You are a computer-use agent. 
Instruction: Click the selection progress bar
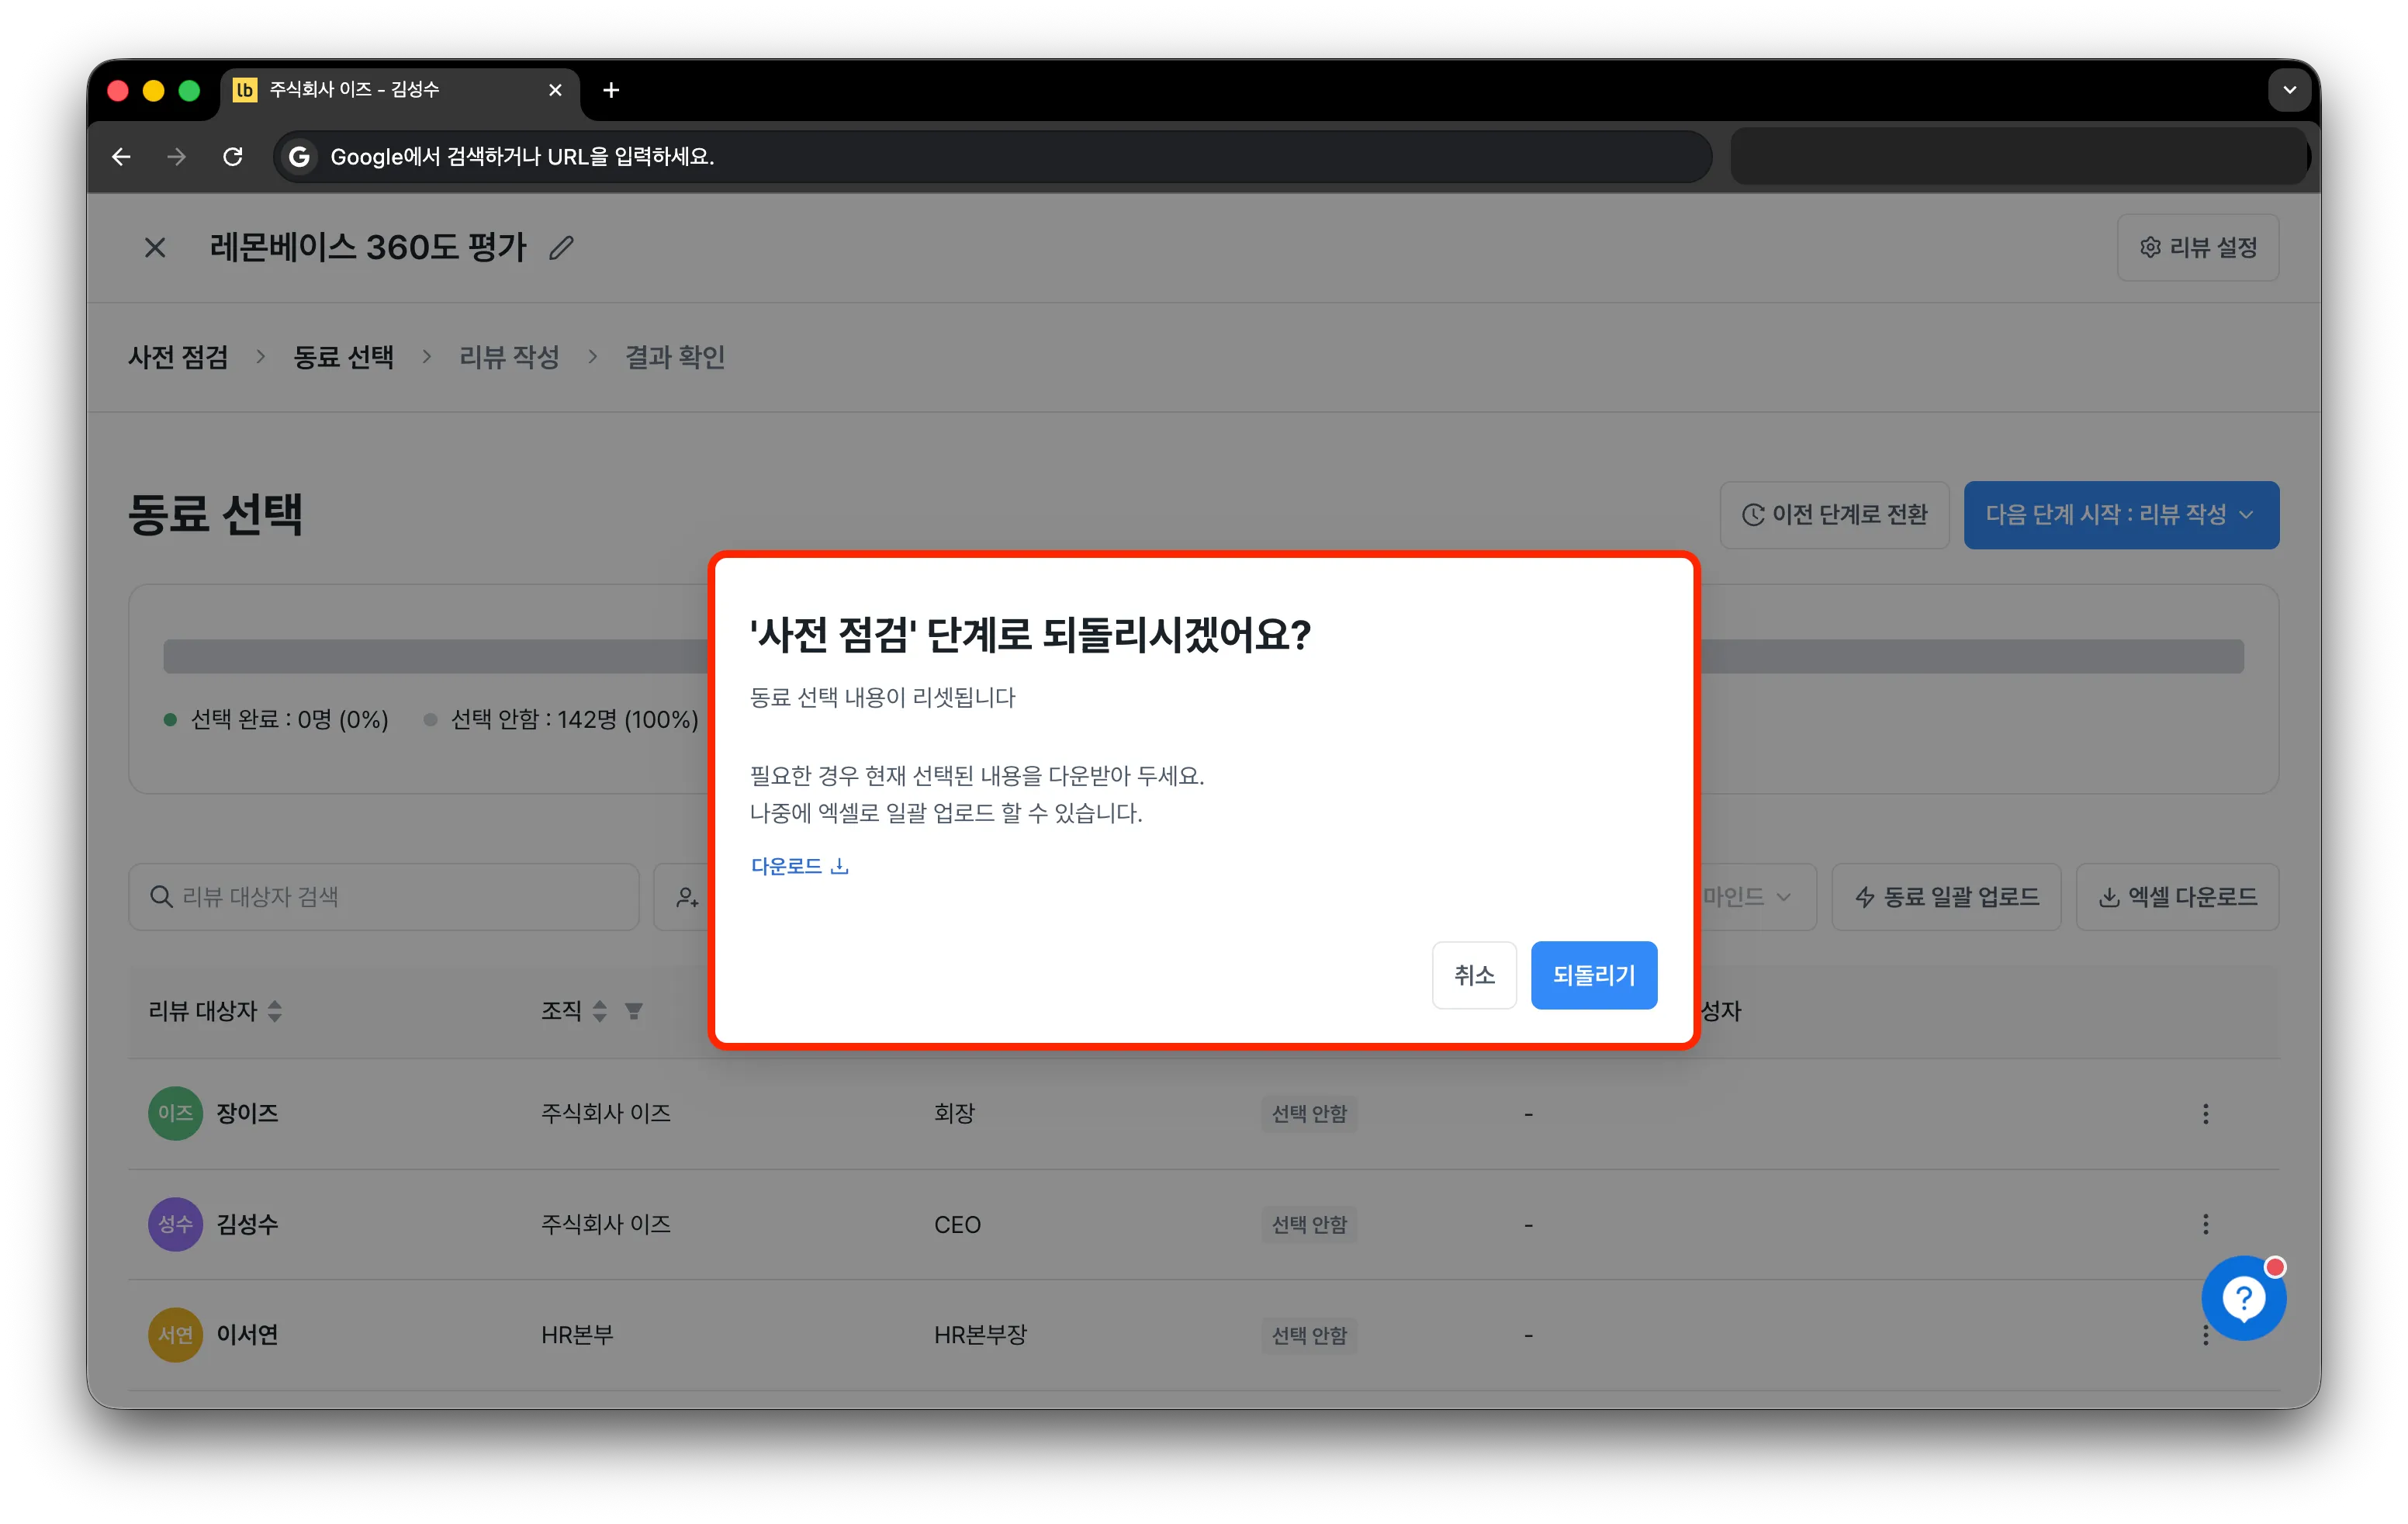(1203, 656)
